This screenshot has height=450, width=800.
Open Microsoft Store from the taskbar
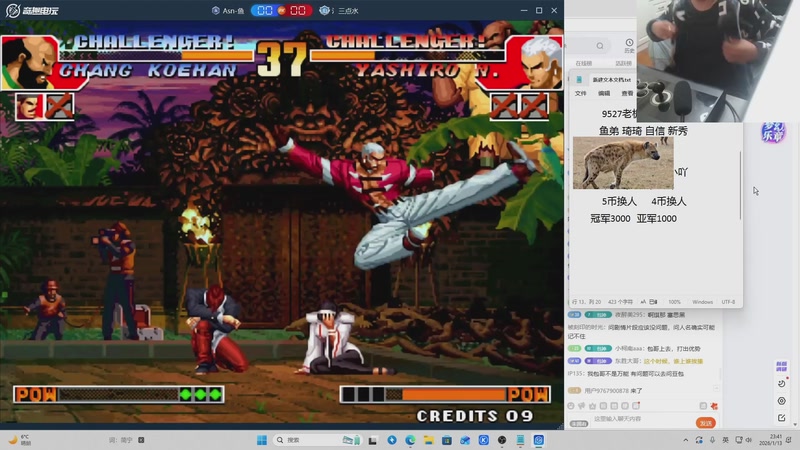coord(447,440)
